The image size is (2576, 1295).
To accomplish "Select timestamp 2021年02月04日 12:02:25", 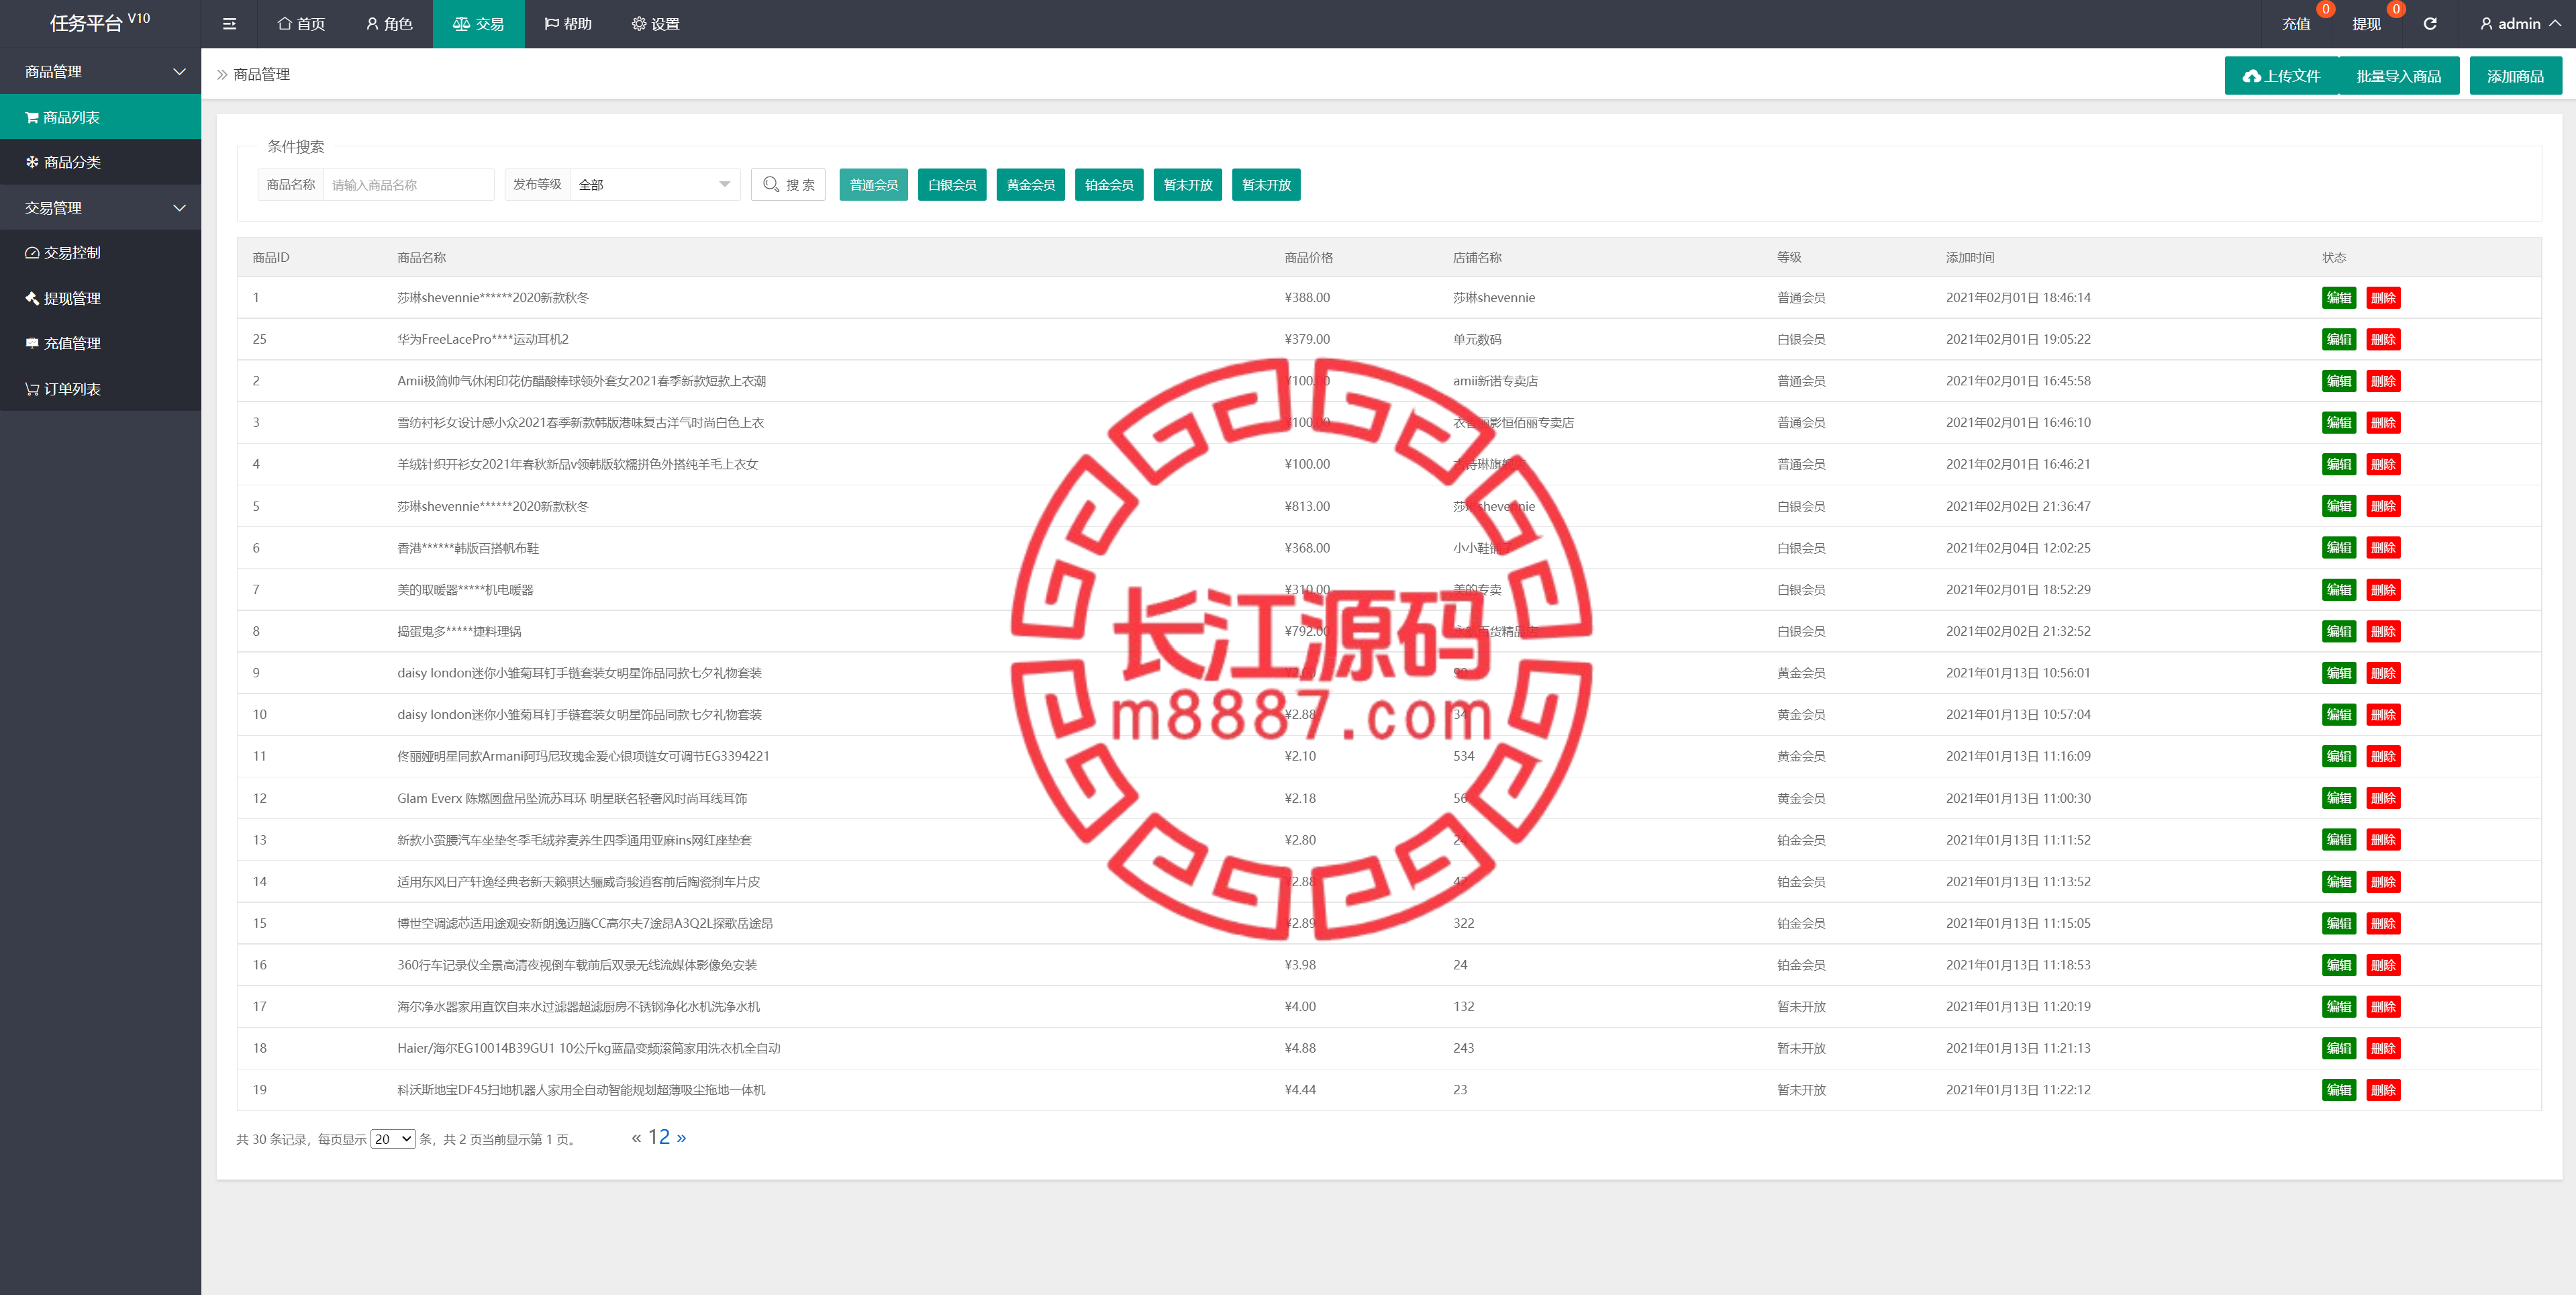I will coord(2018,548).
